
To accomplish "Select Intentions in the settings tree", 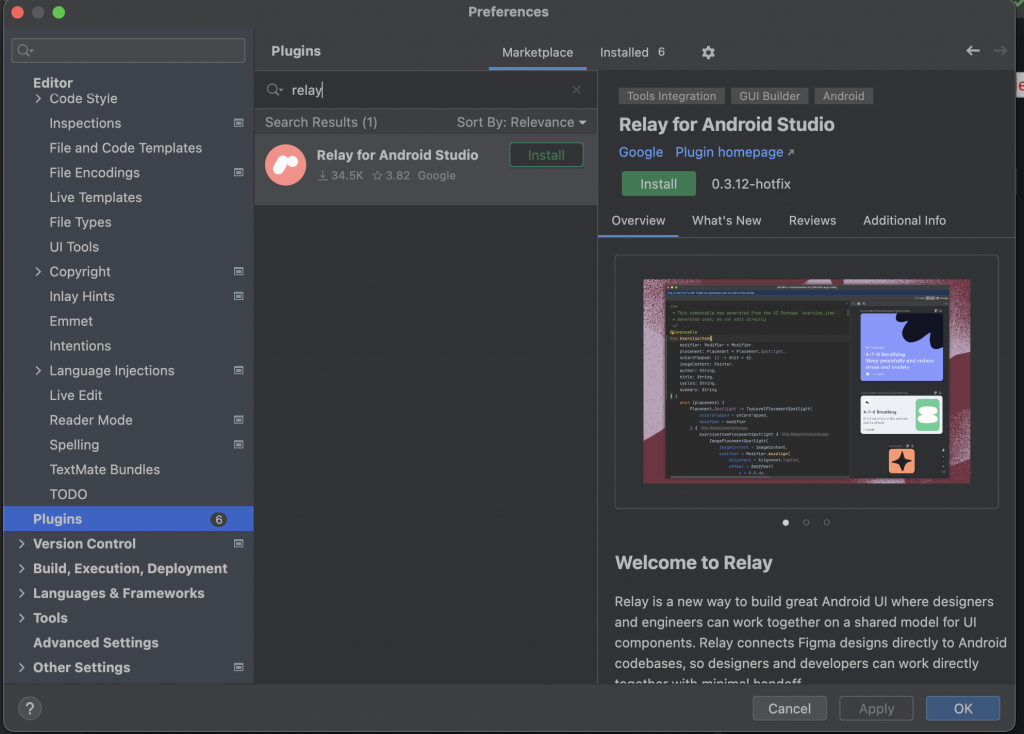I will [80, 345].
